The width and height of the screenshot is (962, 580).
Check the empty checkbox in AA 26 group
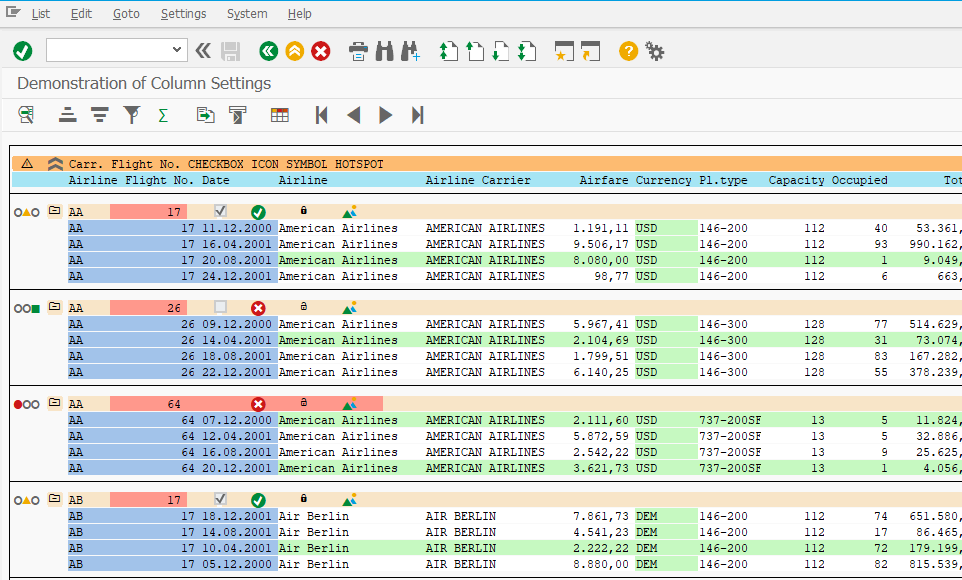[220, 307]
